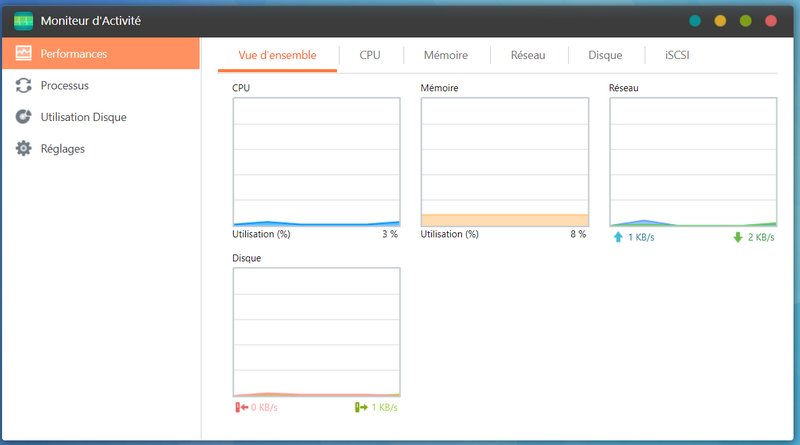Click the green disk write icon
The height and width of the screenshot is (445, 800).
pyautogui.click(x=360, y=407)
